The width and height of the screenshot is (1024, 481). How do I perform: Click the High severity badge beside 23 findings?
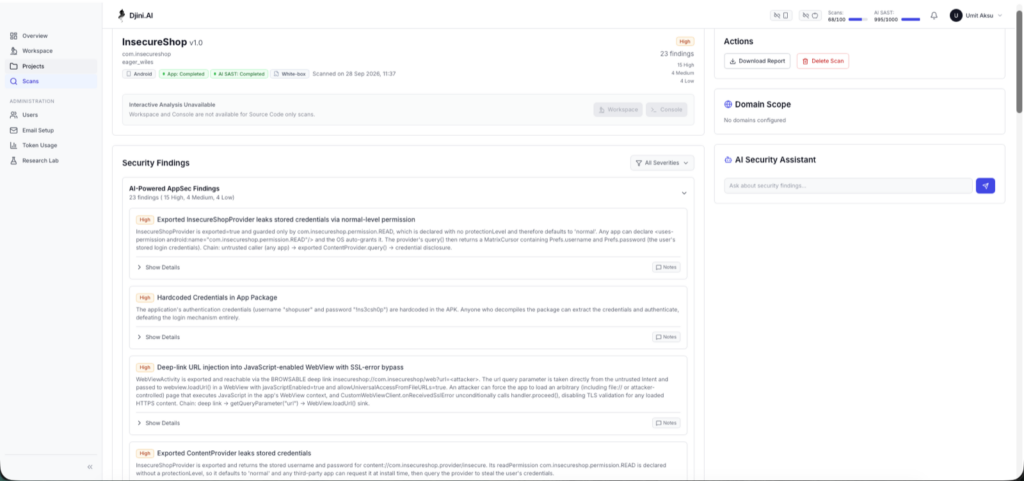click(x=685, y=41)
